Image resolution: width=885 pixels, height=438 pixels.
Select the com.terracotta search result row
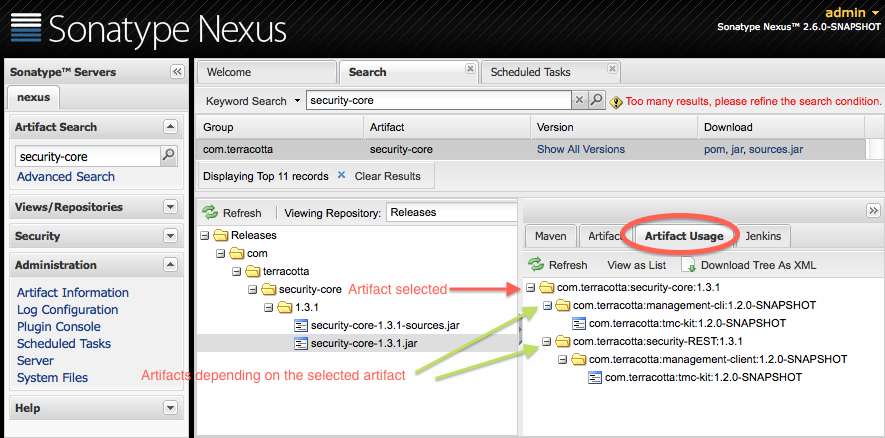[x=531, y=150]
